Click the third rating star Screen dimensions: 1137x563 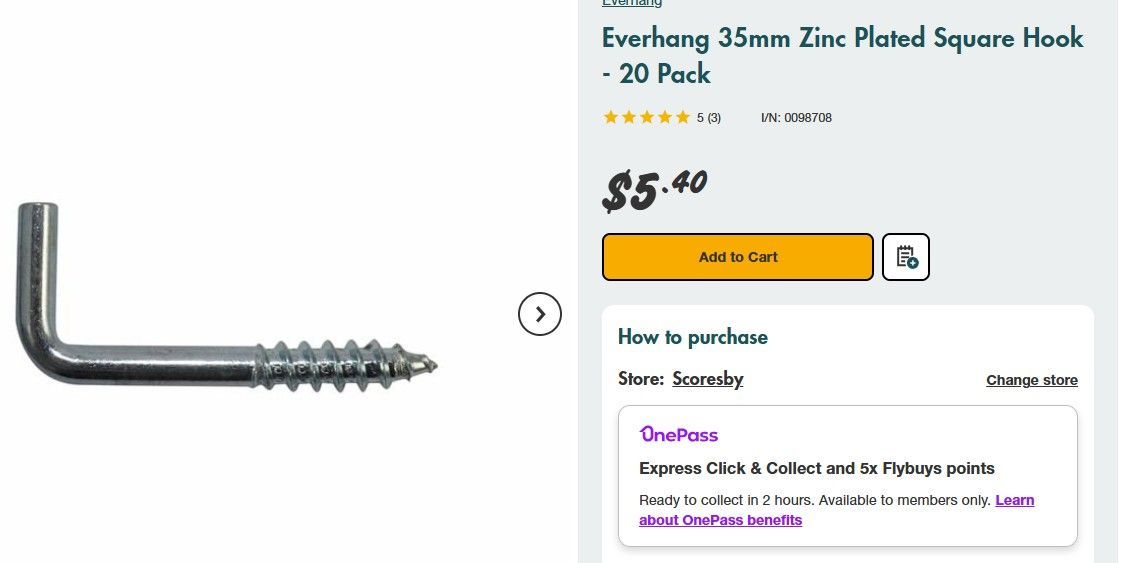coord(647,118)
